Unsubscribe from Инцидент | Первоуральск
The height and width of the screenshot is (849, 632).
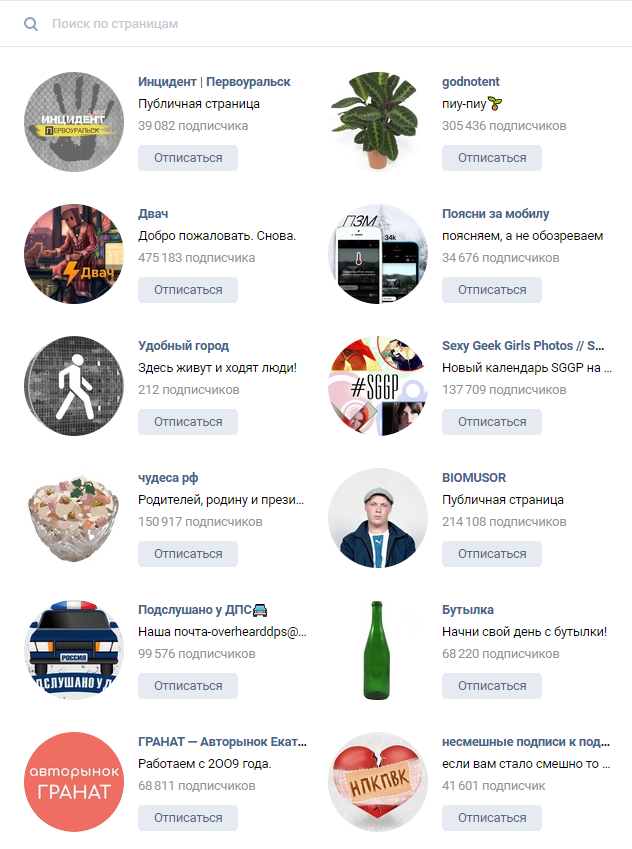pyautogui.click(x=188, y=158)
